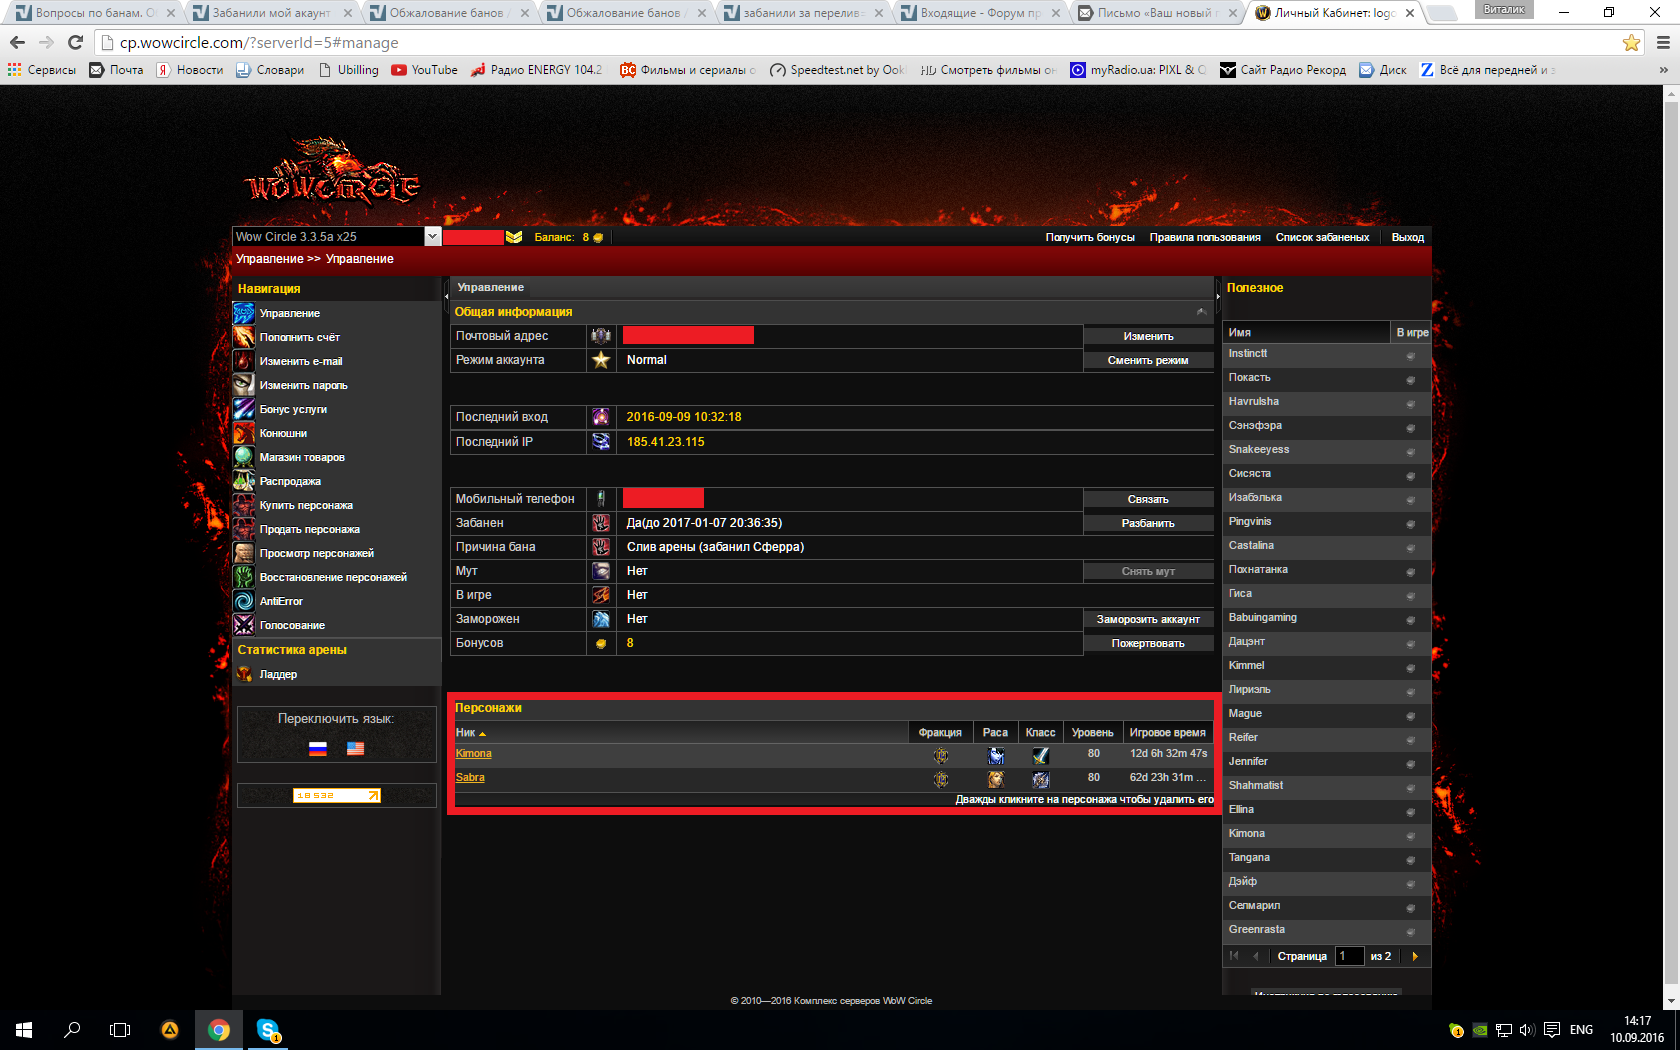This screenshot has width=1680, height=1050.
Task: Click the AntiError swirl icon in navigation
Action: [x=244, y=601]
